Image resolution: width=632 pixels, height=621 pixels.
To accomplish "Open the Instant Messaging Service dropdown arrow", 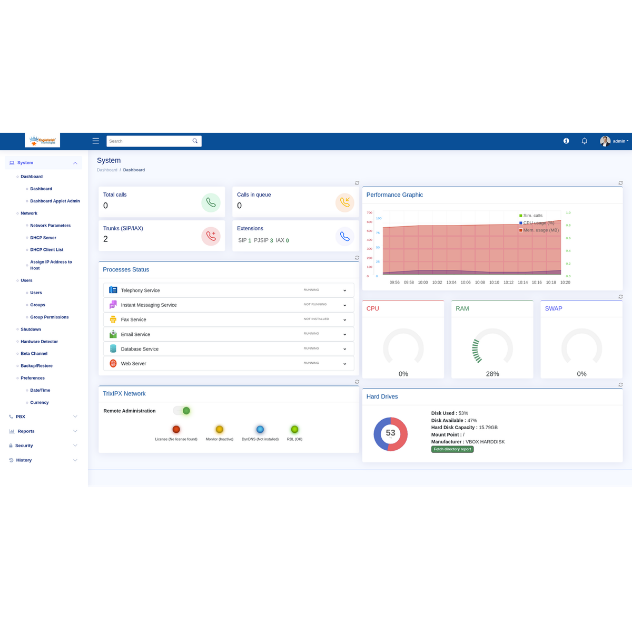I will coord(345,305).
